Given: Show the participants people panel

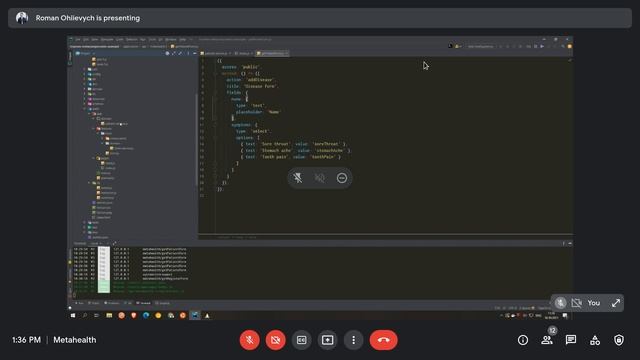Looking at the screenshot, I should click(547, 340).
